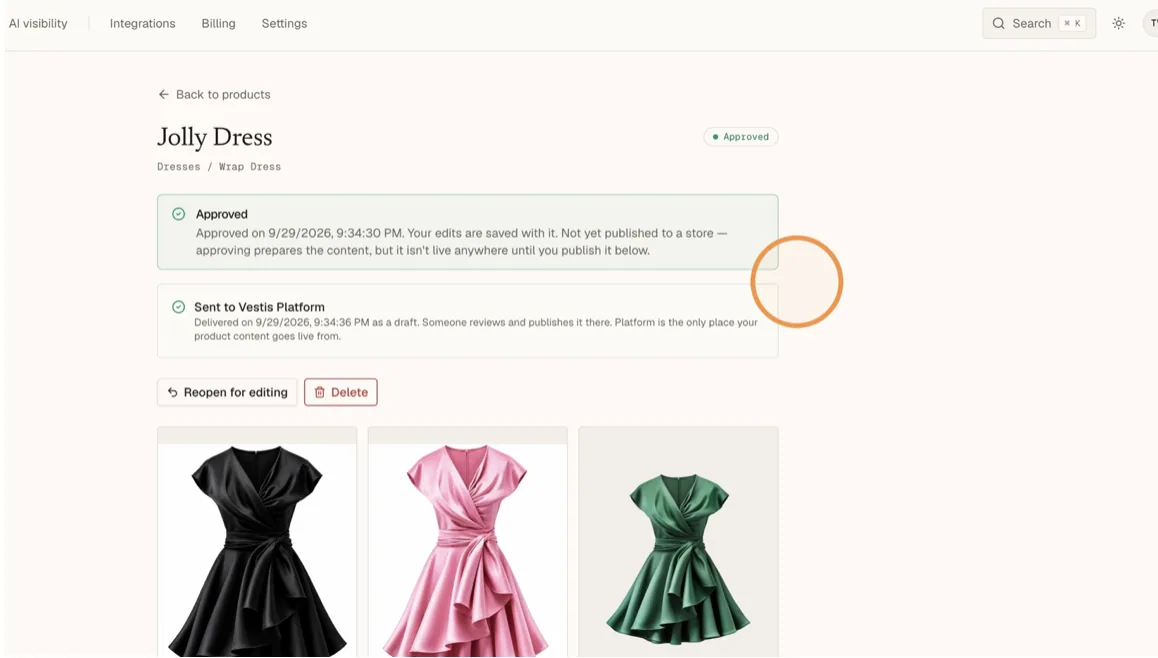
Task: Open the Billing tab
Action: [219, 24]
